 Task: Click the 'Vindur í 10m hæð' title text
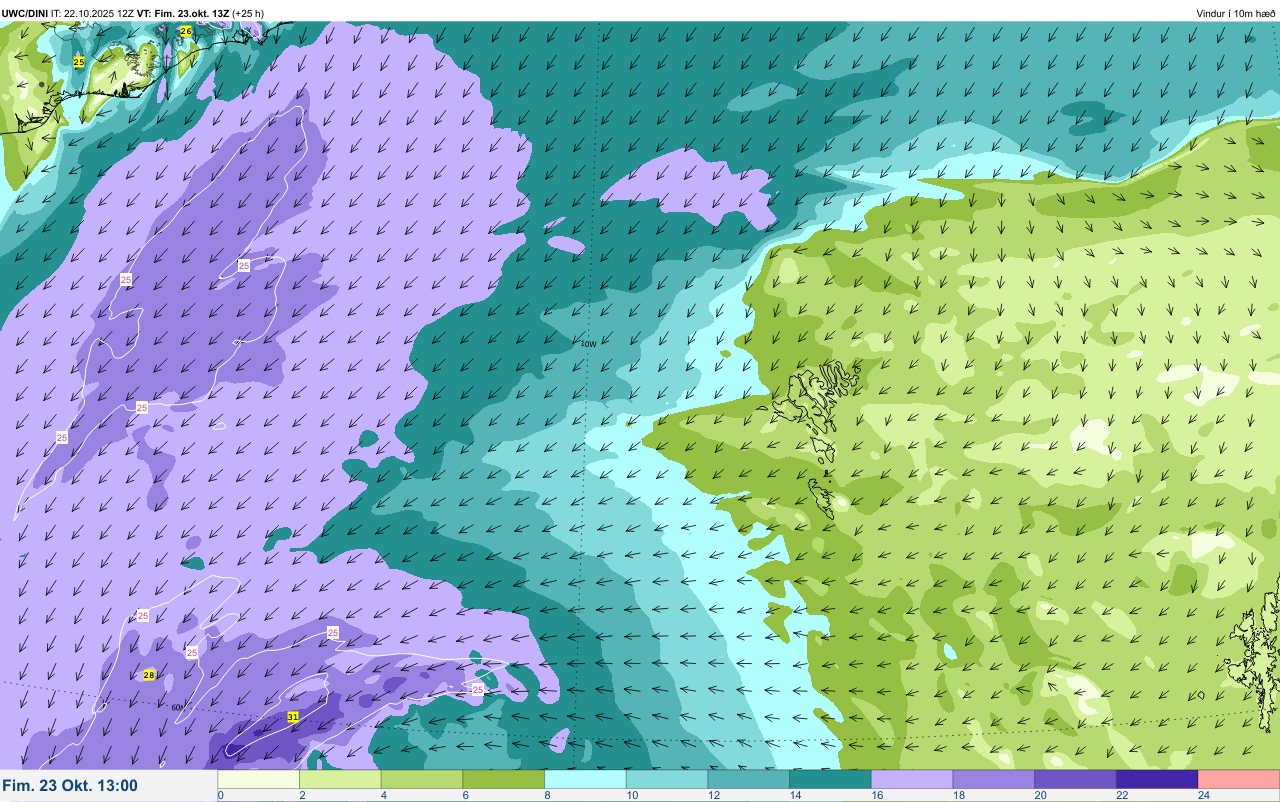pyautogui.click(x=1235, y=13)
